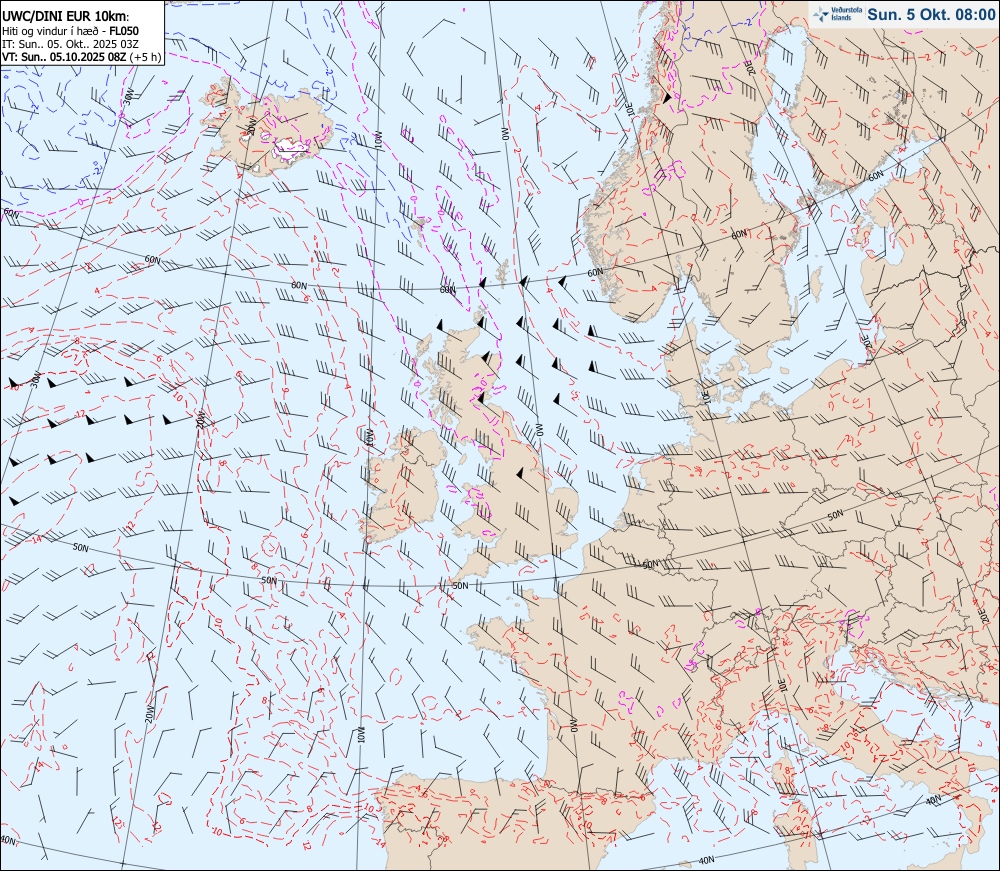
Task: Click the 'IT: Sun.. 05. Okt.. 2025 03Z' line
Action: (70, 44)
